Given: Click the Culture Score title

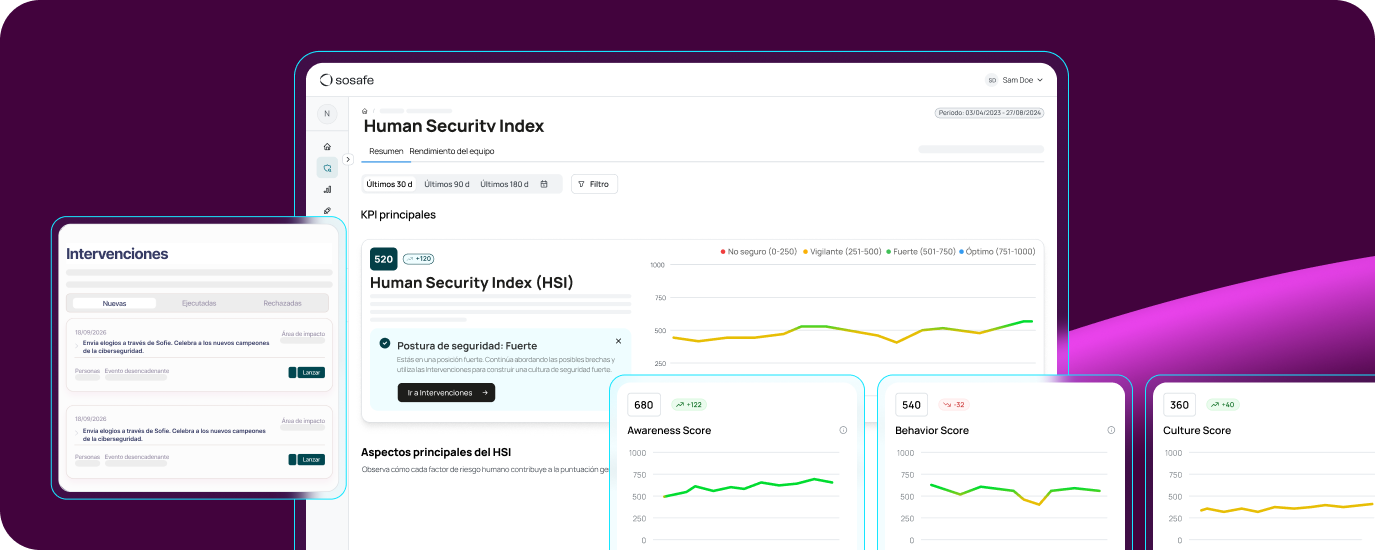Looking at the screenshot, I should (x=1197, y=431).
